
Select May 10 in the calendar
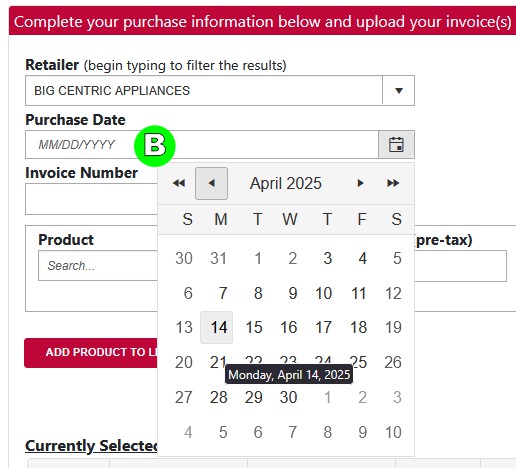pos(393,432)
